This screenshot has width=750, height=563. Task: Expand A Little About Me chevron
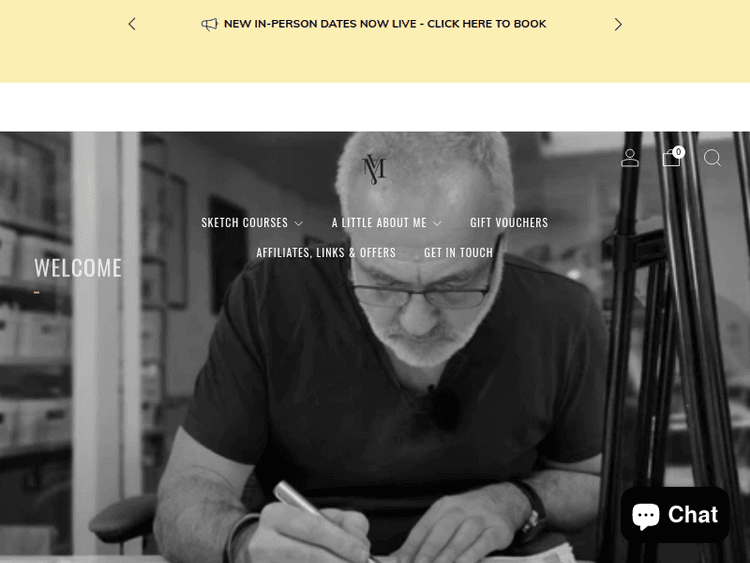point(437,223)
